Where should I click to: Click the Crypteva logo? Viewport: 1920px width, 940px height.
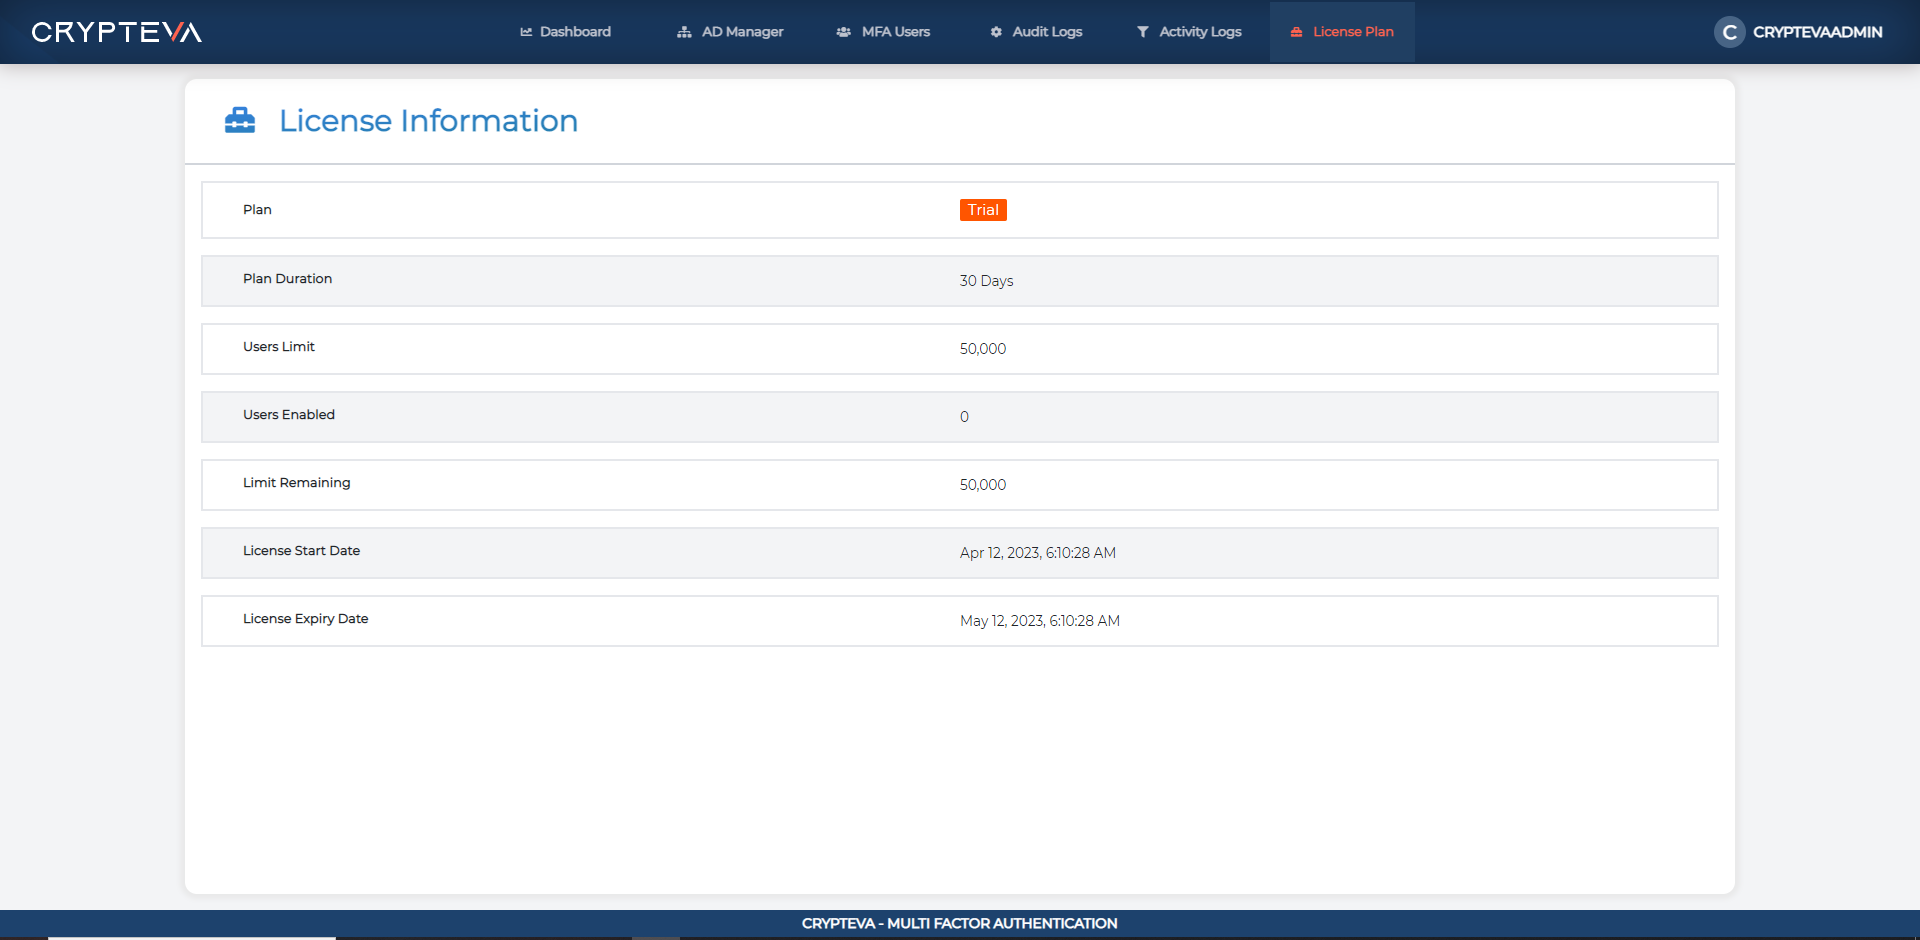[116, 32]
